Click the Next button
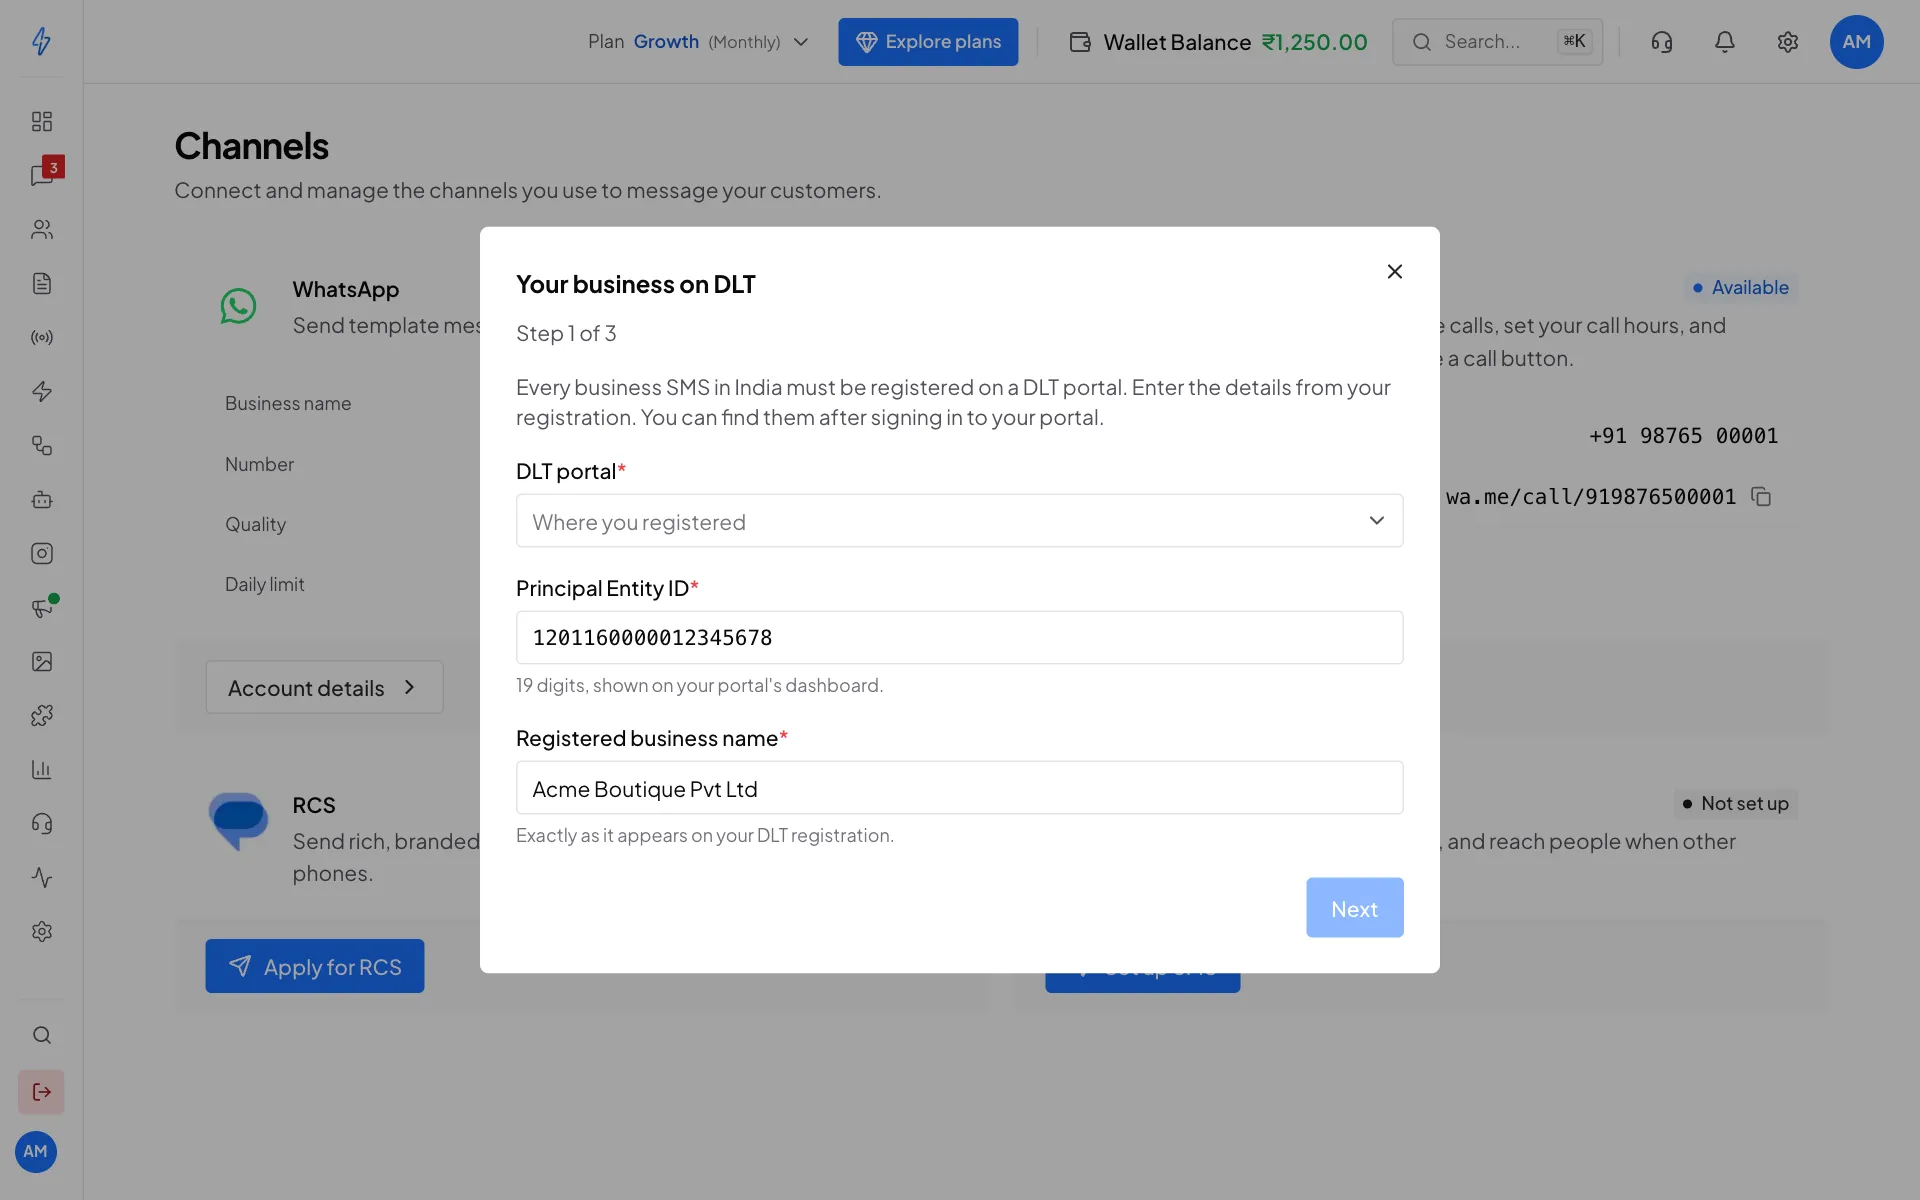This screenshot has width=1920, height=1200. coord(1354,908)
